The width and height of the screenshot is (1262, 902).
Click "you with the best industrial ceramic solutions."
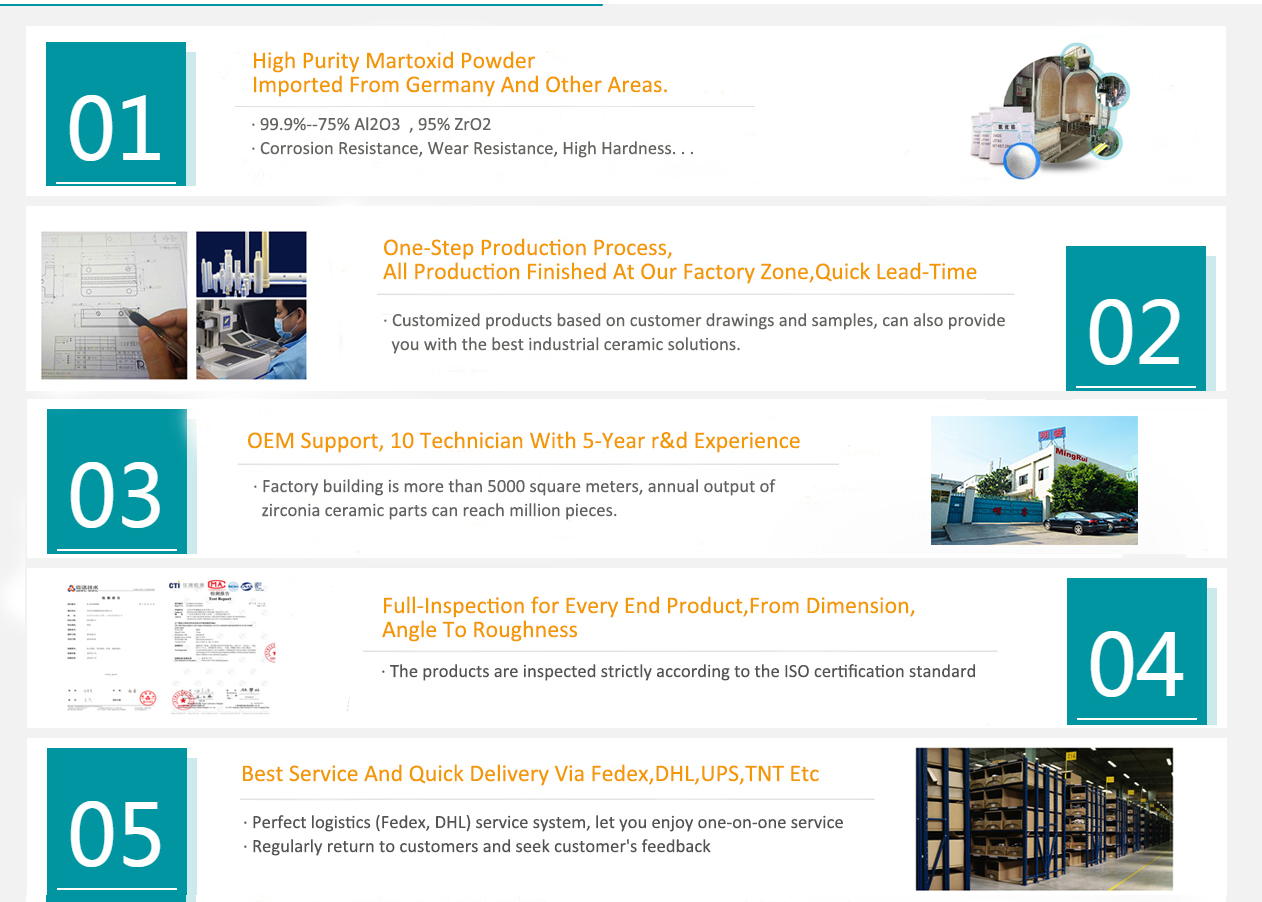566,344
